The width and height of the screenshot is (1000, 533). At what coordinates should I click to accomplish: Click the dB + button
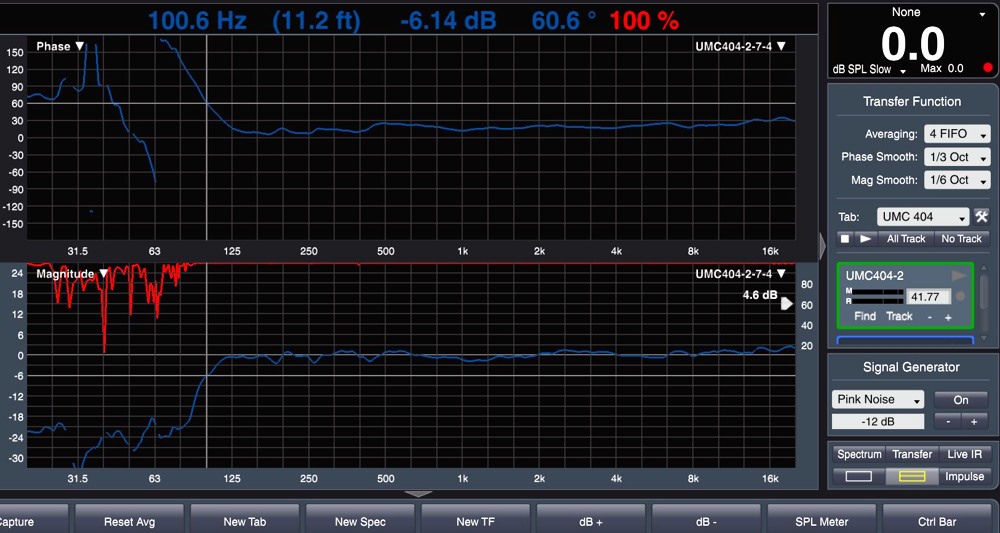591,521
